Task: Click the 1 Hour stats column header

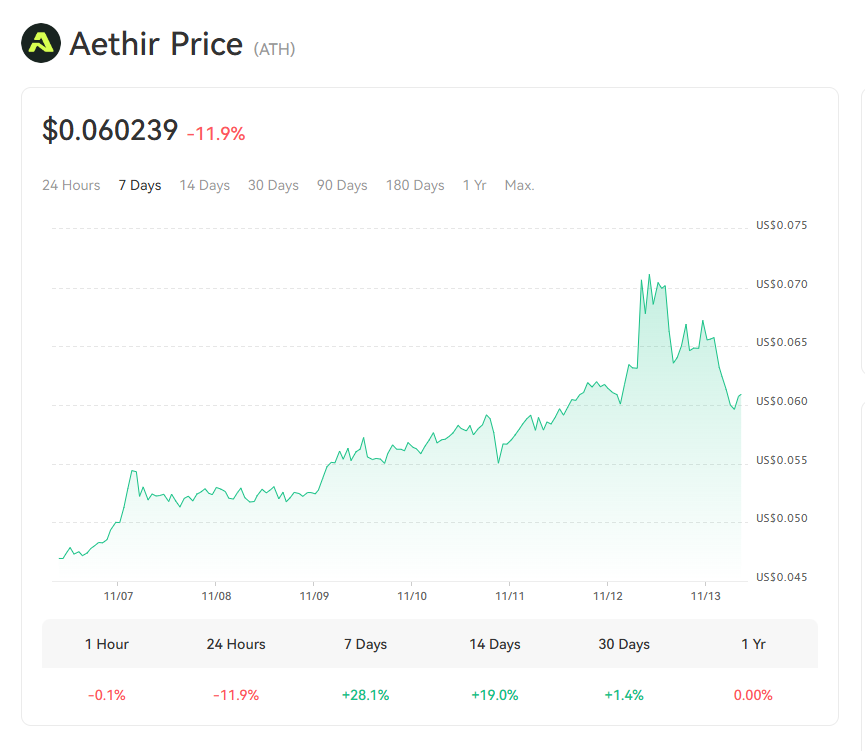Action: [x=107, y=644]
